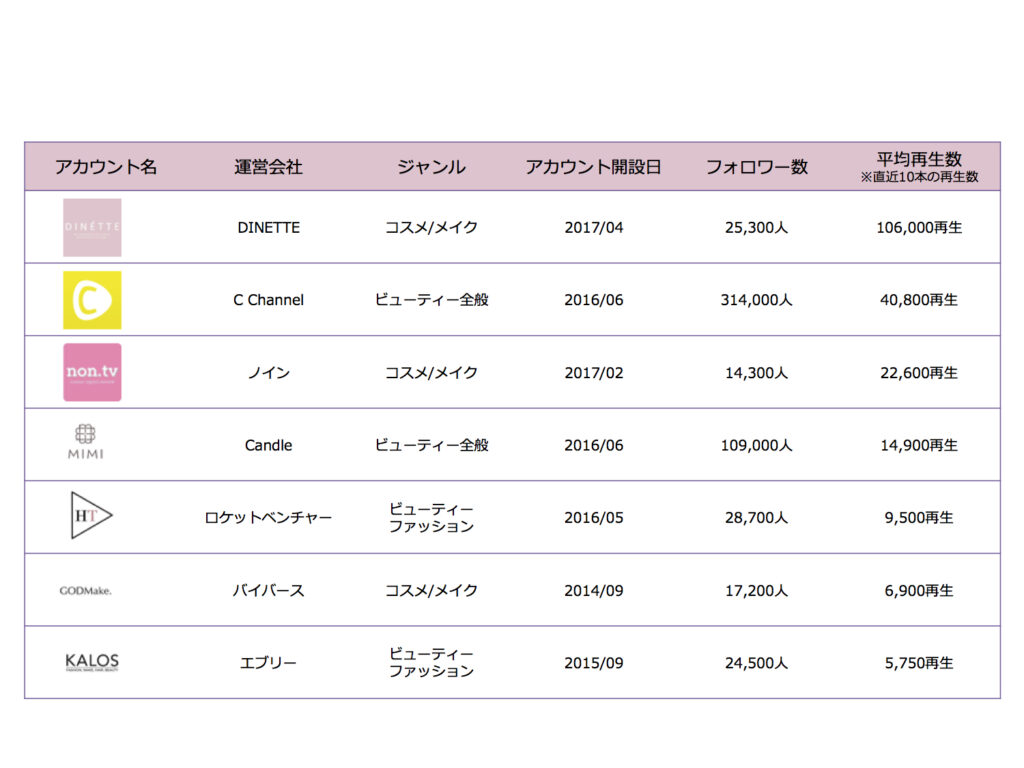Click the 40,800再生 average plays value

[920, 300]
